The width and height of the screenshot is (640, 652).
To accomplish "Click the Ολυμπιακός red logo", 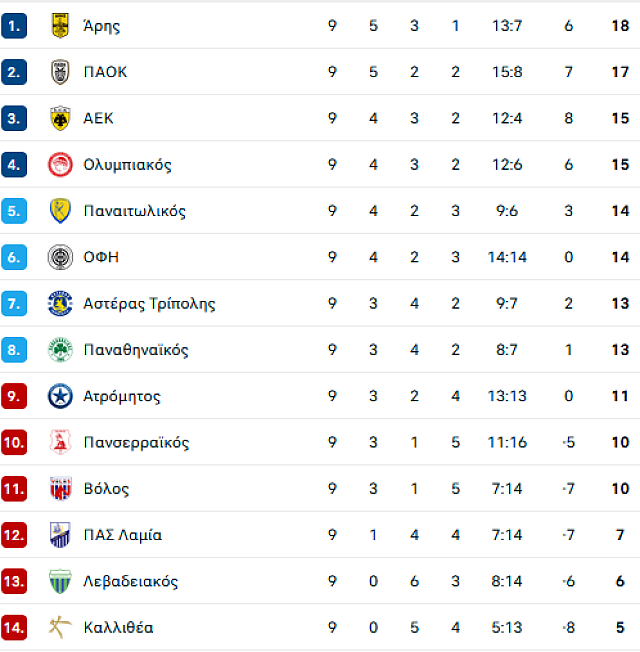I will (x=60, y=165).
